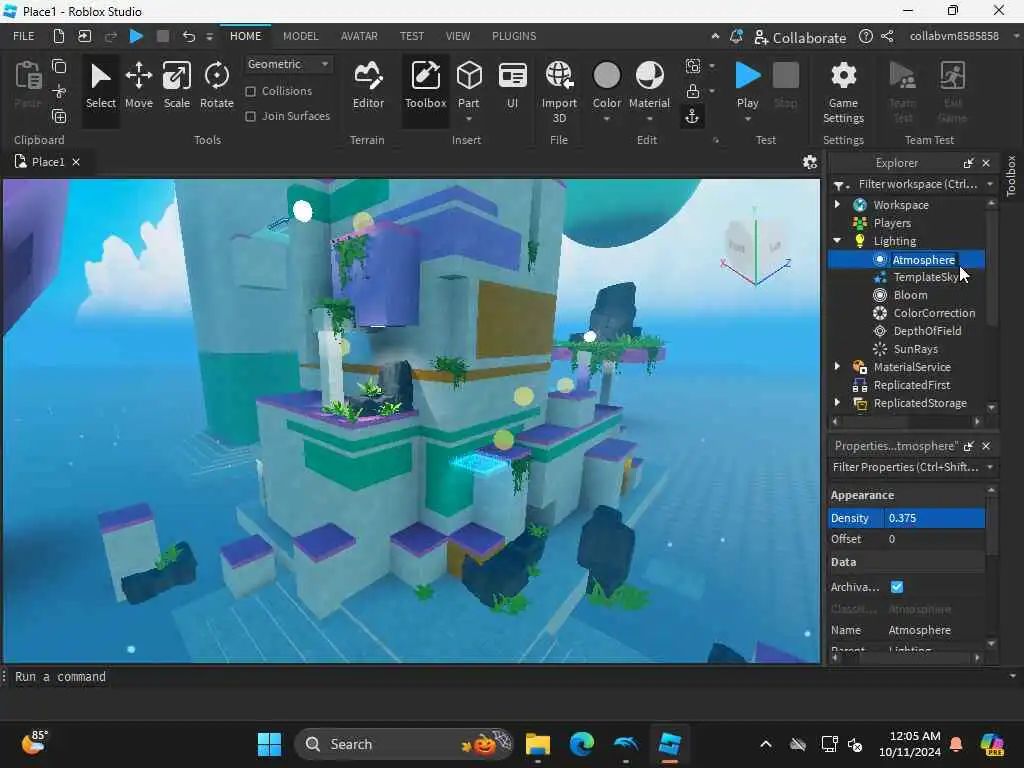Open File Explorer from the taskbar

(x=537, y=744)
